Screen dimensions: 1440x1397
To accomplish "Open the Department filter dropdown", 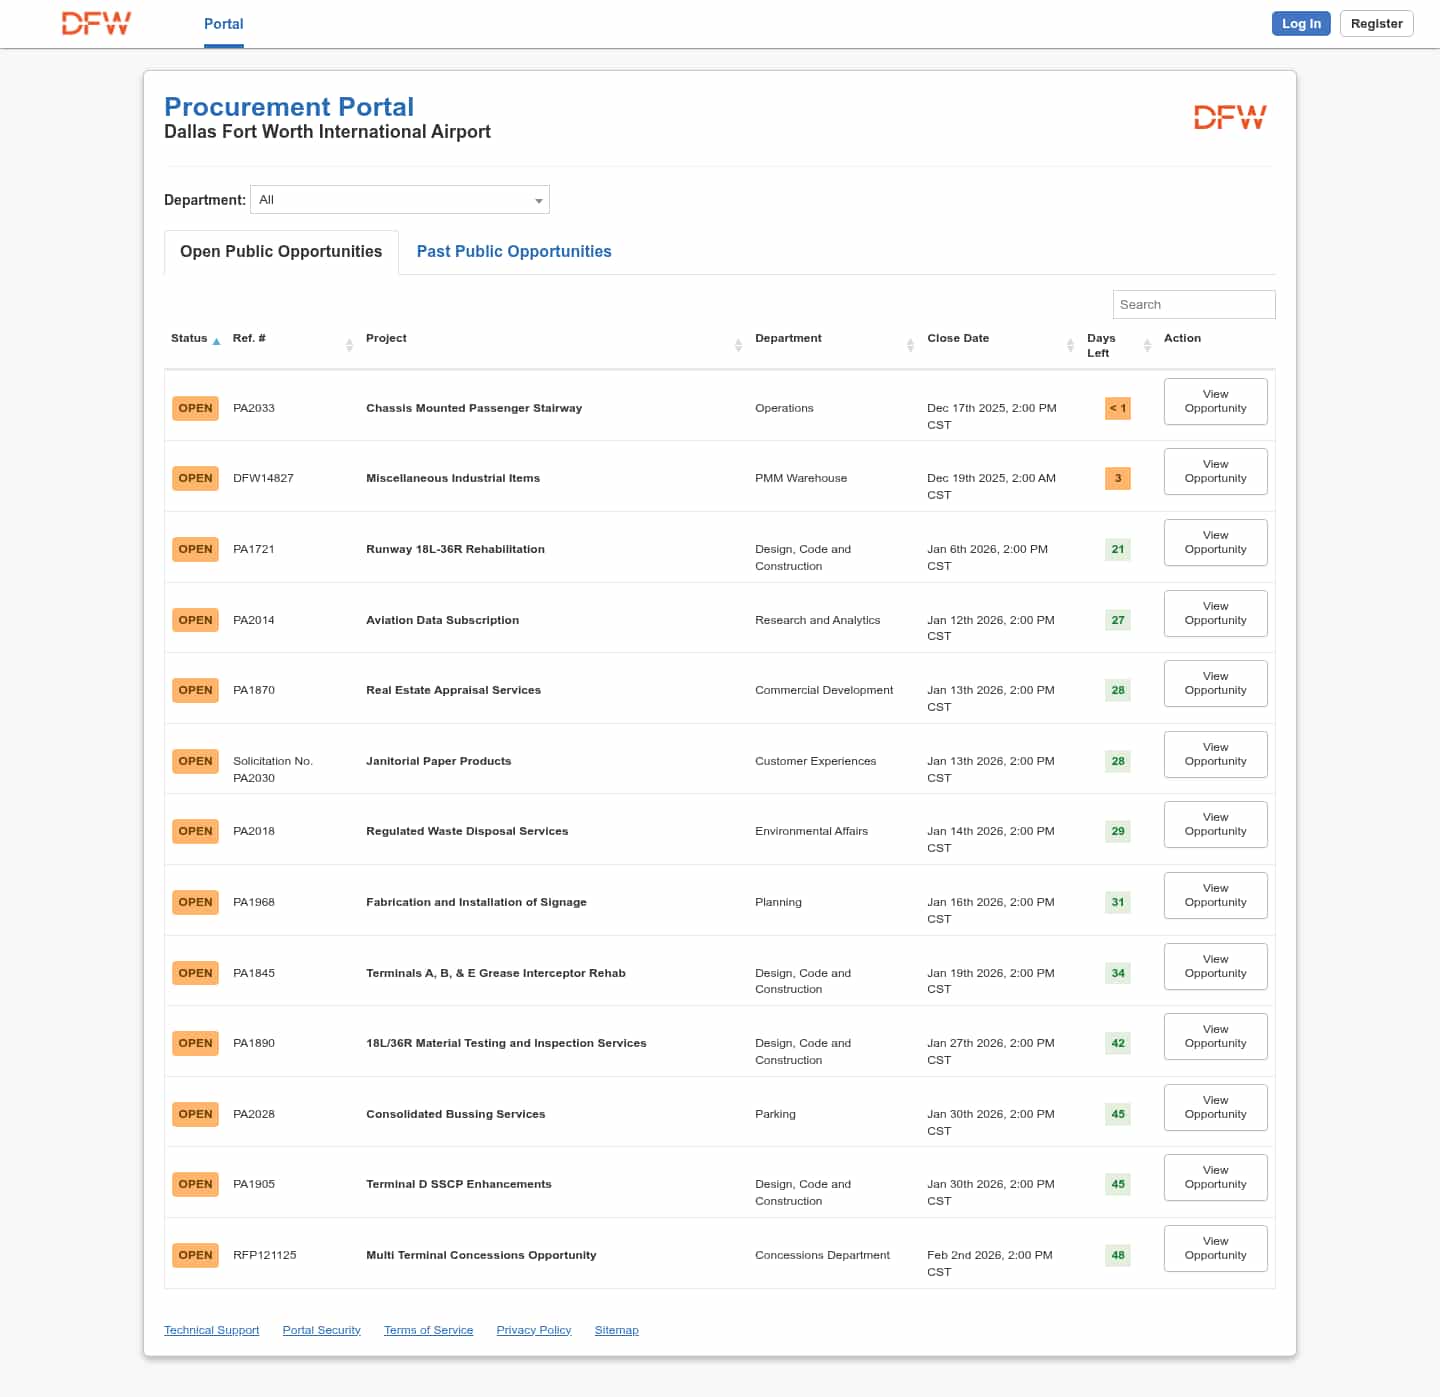I will [x=400, y=200].
